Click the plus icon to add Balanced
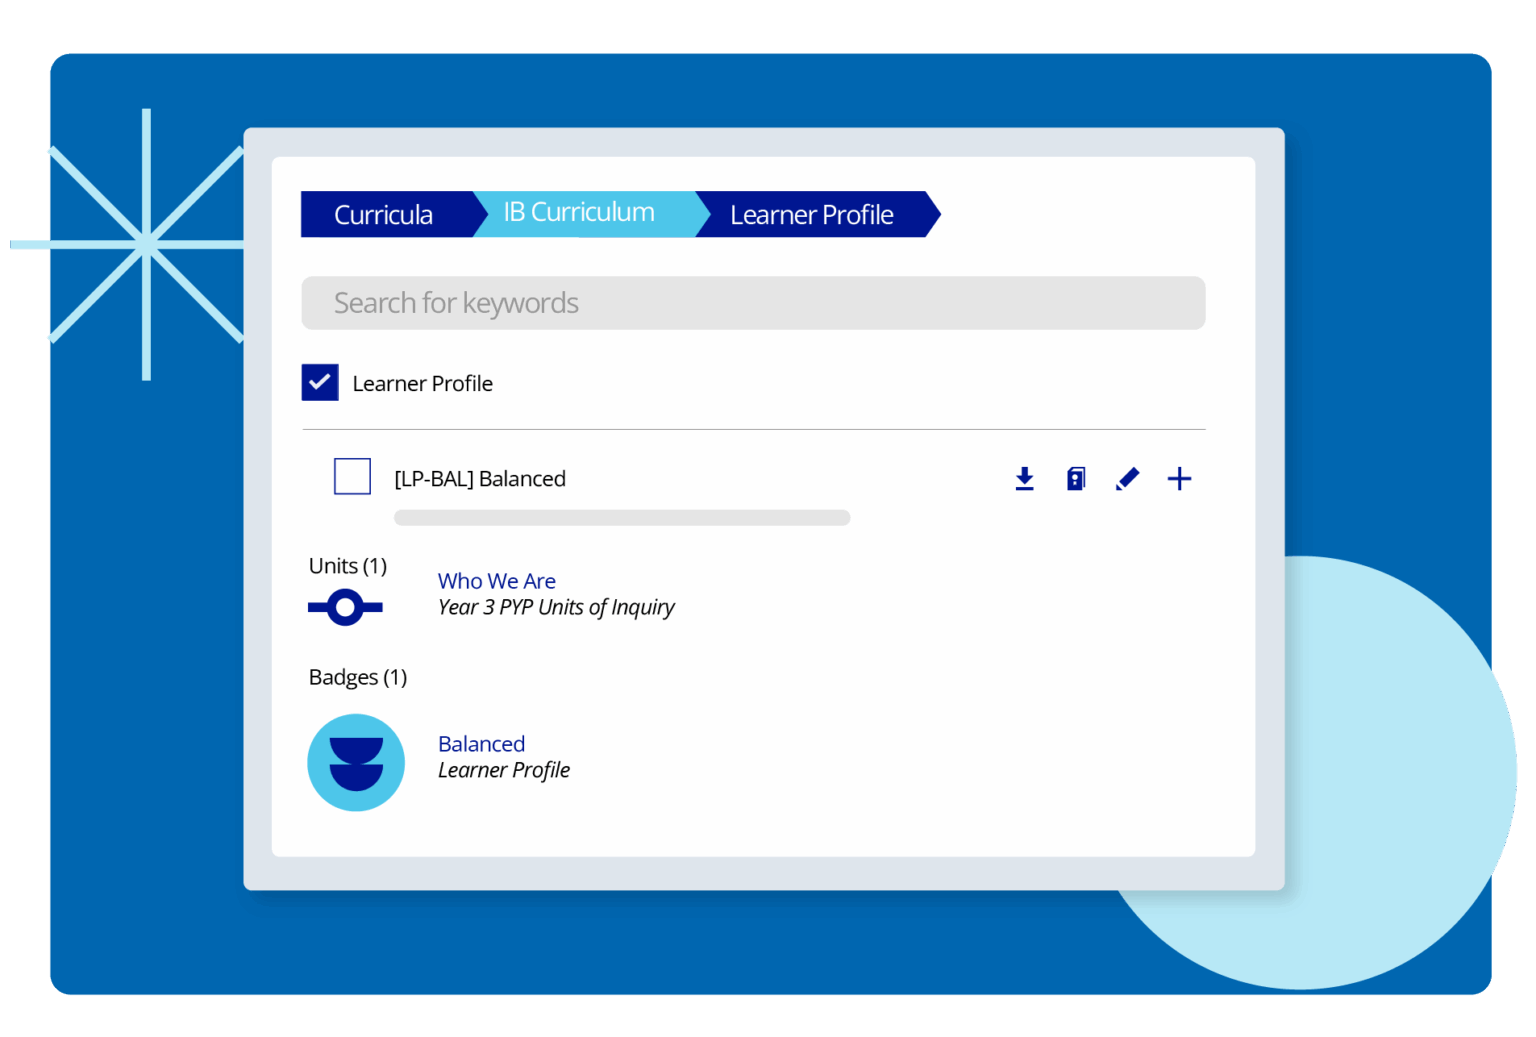Viewport: 1536px width, 1037px height. [1180, 478]
